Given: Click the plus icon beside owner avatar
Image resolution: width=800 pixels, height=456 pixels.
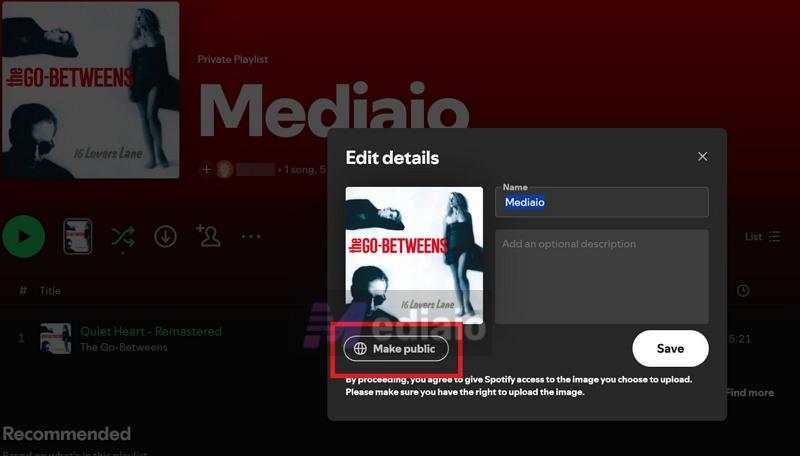Looking at the screenshot, I should pyautogui.click(x=206, y=169).
